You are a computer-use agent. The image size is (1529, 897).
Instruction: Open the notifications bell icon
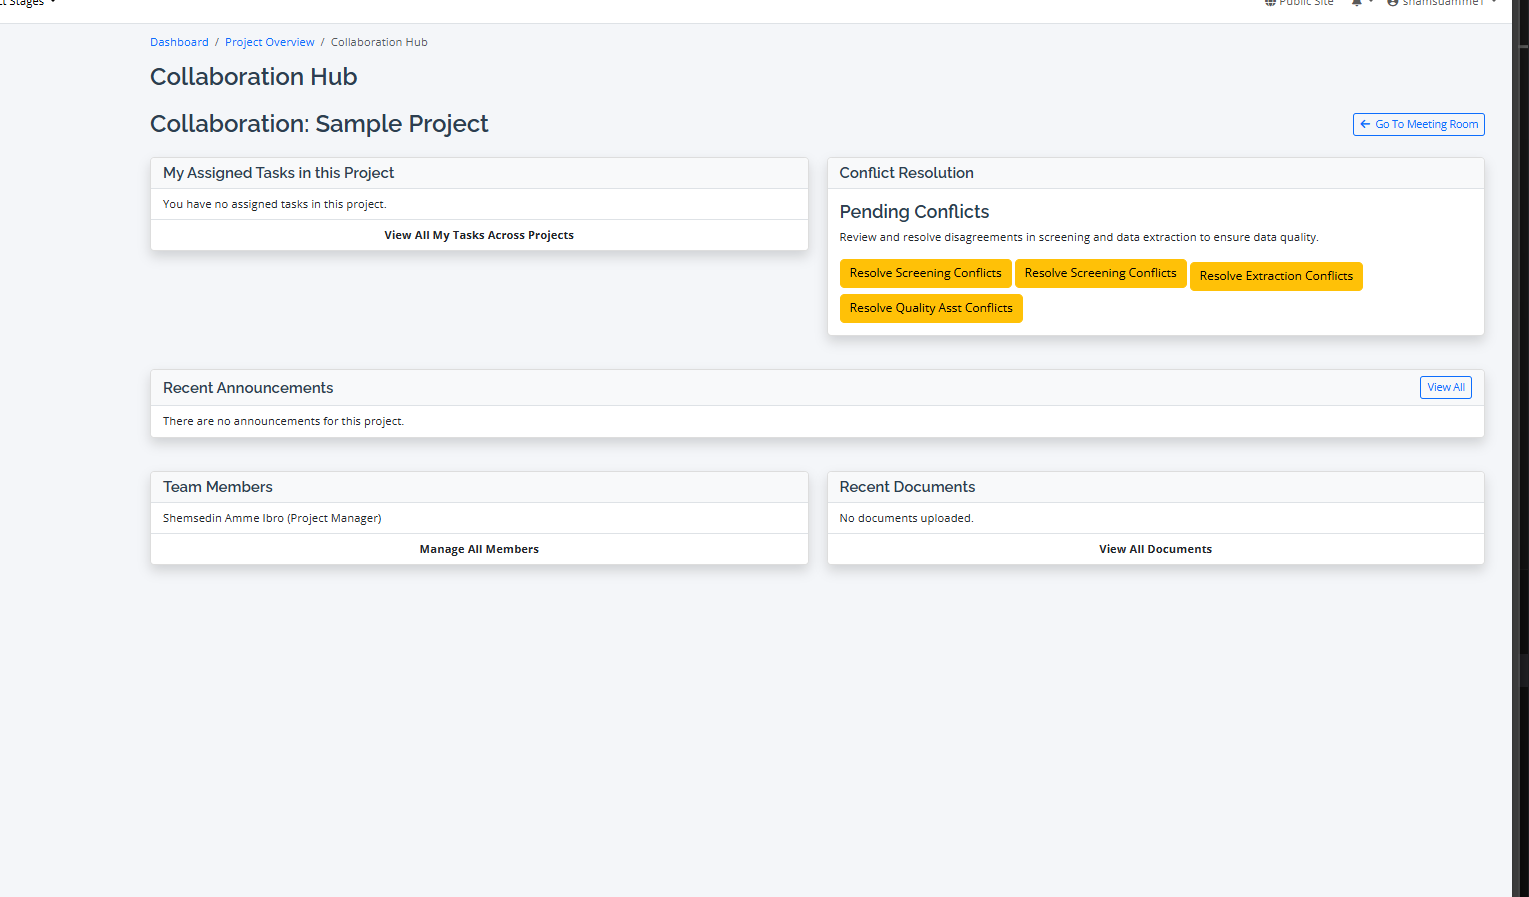pos(1357,3)
